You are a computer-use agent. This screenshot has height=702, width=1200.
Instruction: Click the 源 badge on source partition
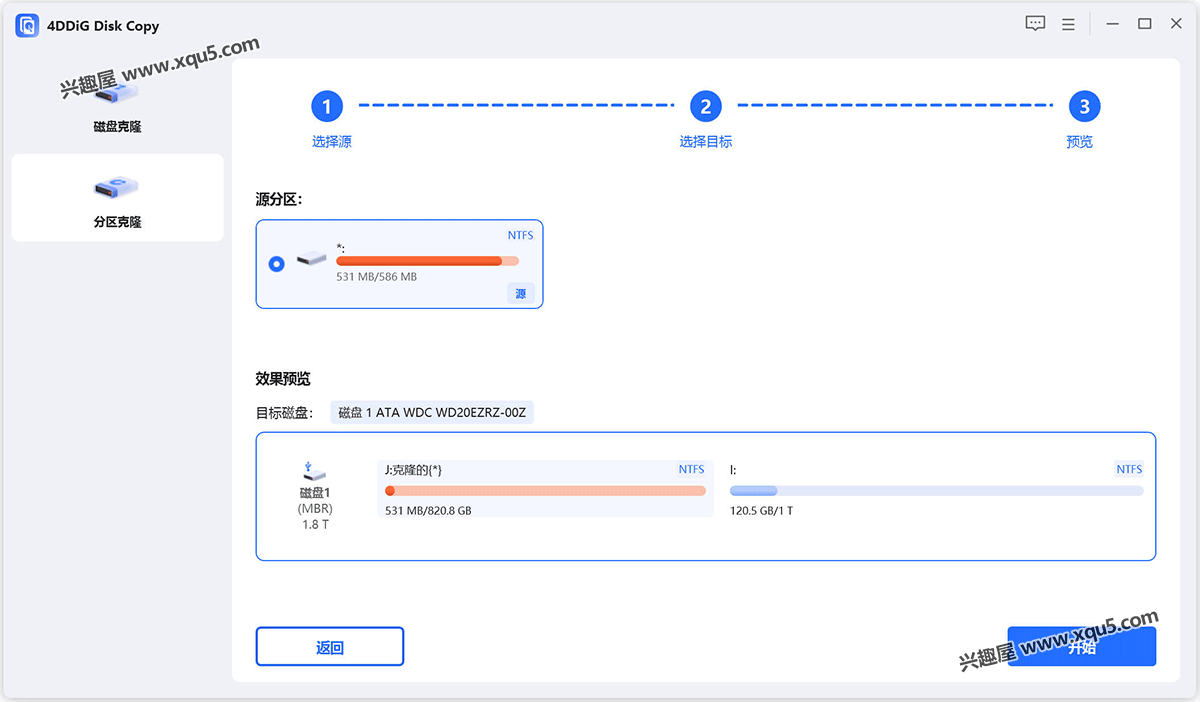pos(520,294)
